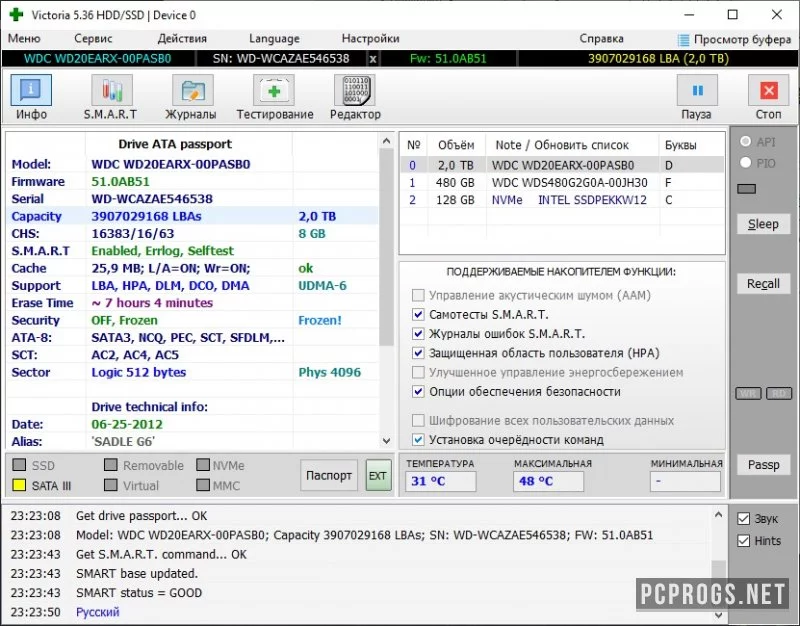The image size is (800, 626).
Task: Open the Меню menu
Action: point(24,39)
